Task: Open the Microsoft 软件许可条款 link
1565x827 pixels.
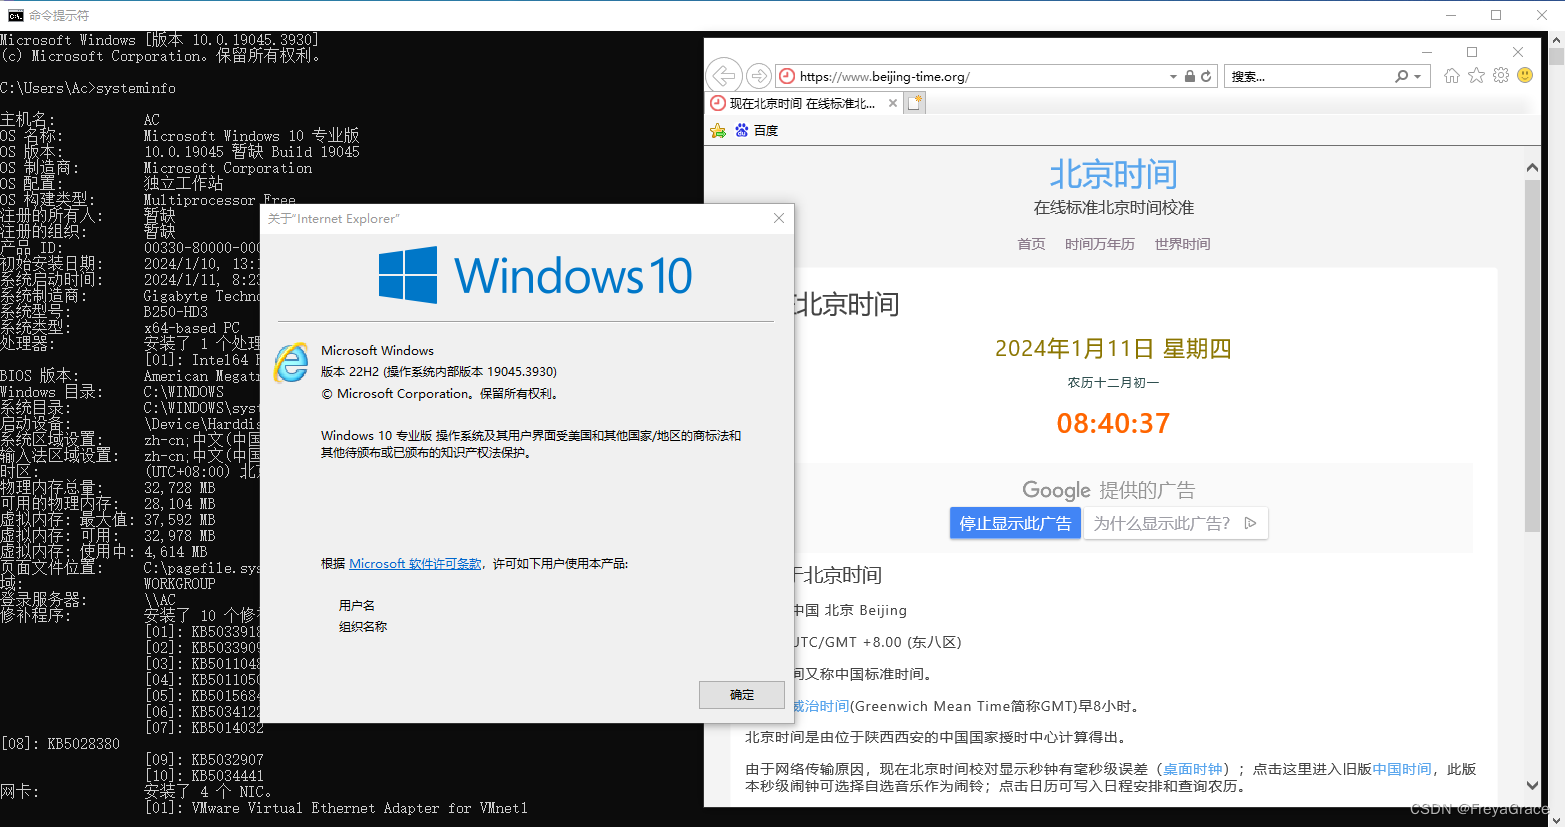Action: [415, 564]
